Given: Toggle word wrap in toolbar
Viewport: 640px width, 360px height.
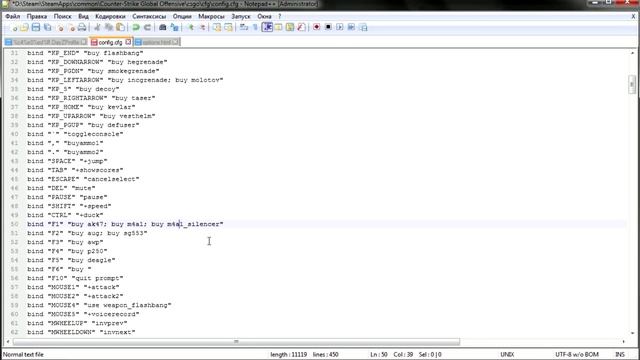Looking at the screenshot, I should pos(244,27).
